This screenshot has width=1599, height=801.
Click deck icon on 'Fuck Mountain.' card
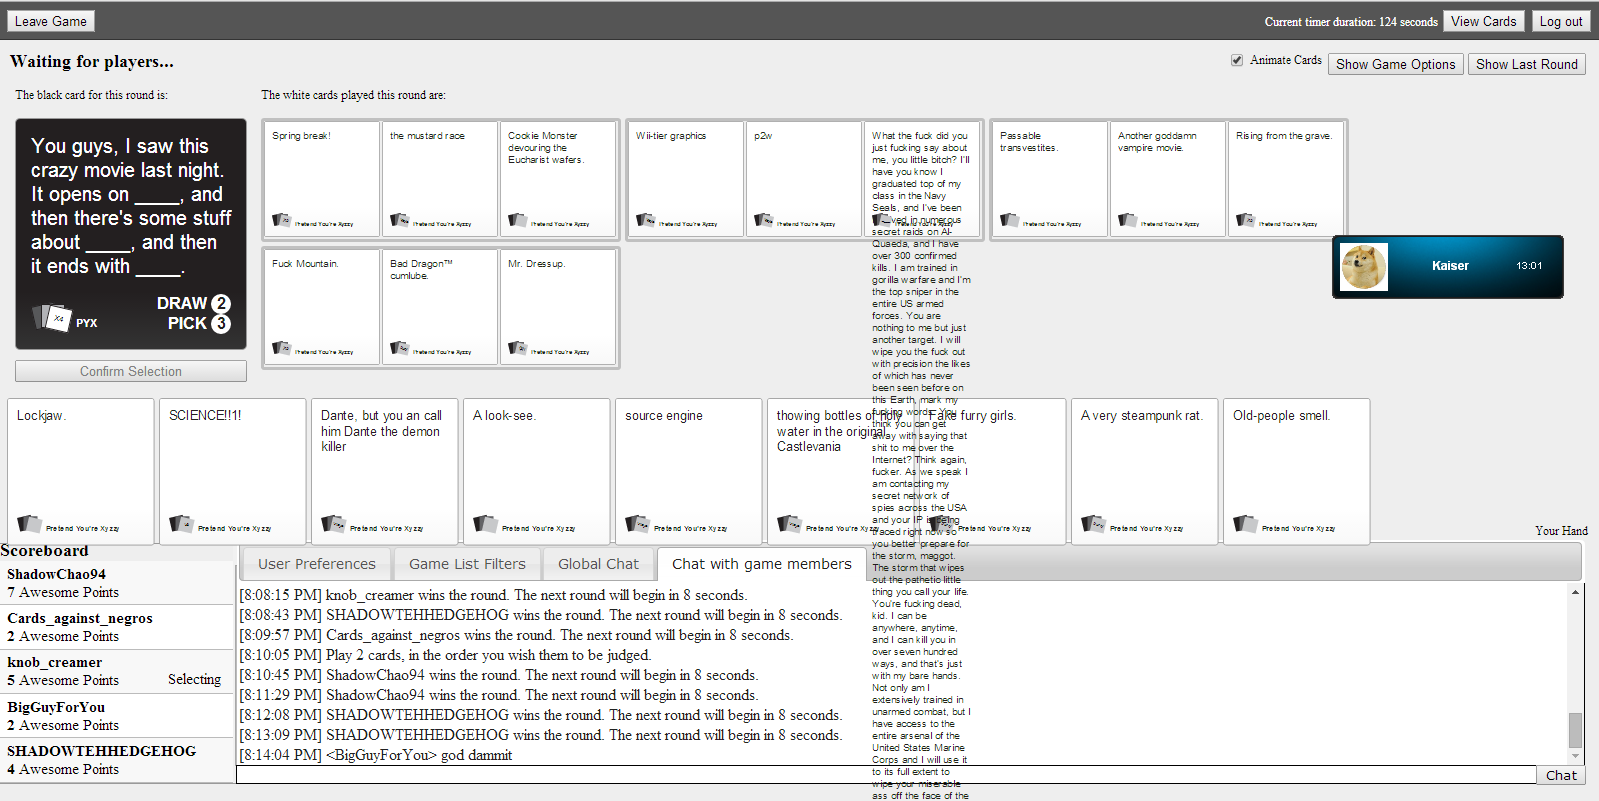point(282,348)
